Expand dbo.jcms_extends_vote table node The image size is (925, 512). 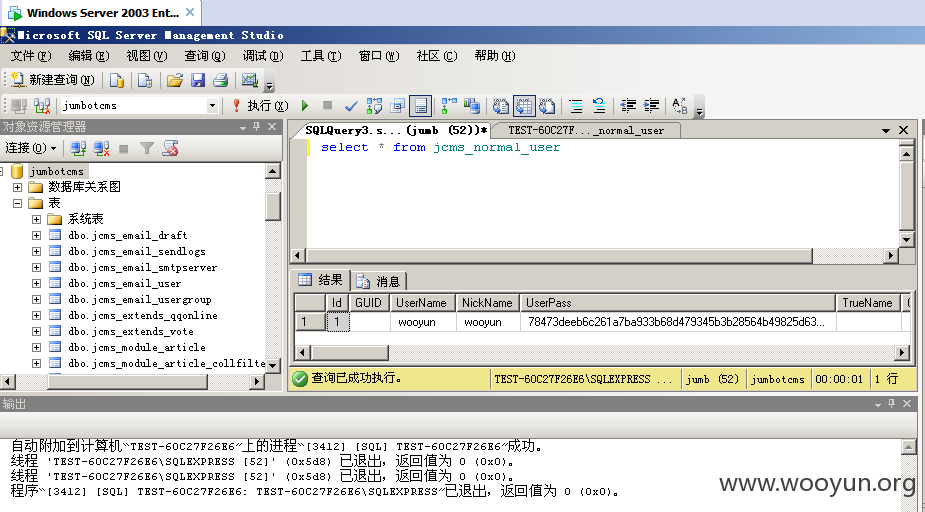coord(37,332)
